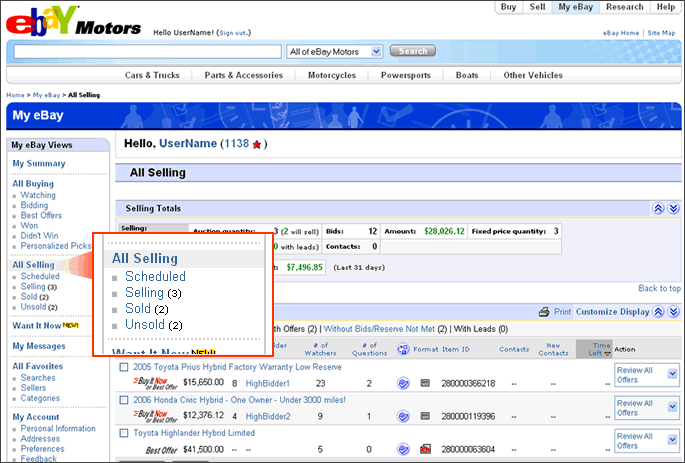
Task: Click into the search text field
Action: pos(147,51)
